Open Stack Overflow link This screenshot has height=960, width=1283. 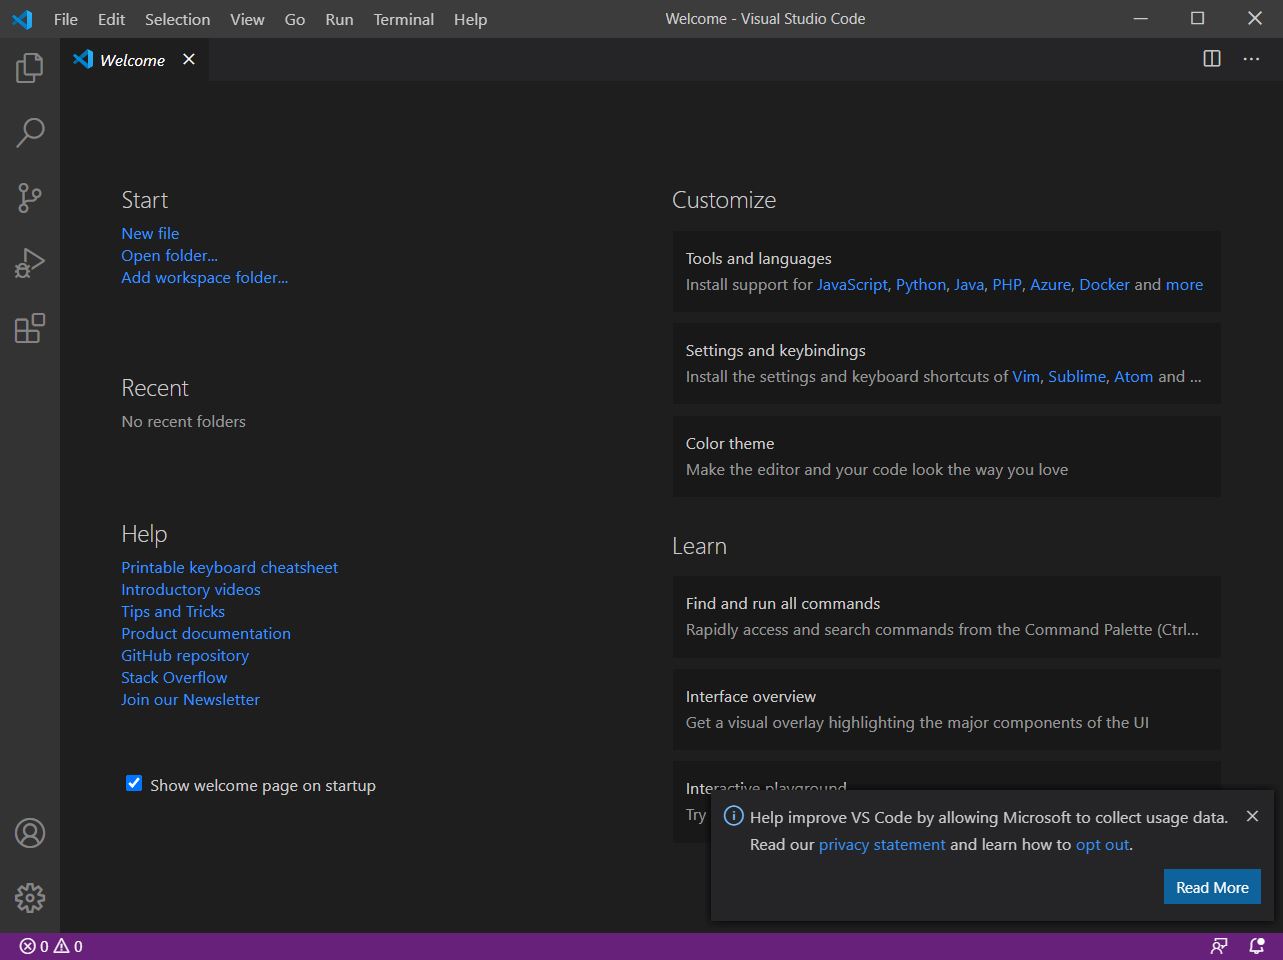[x=174, y=677]
